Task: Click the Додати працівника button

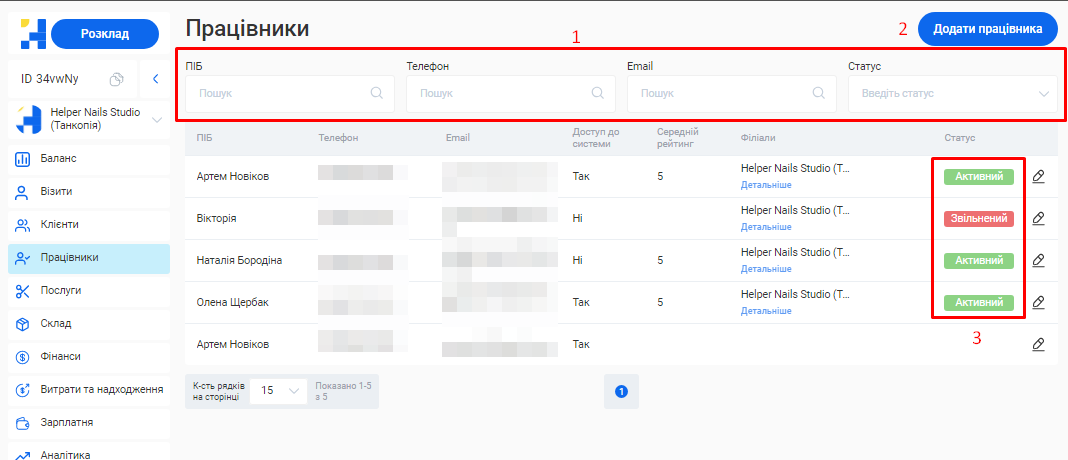Action: click(x=987, y=29)
